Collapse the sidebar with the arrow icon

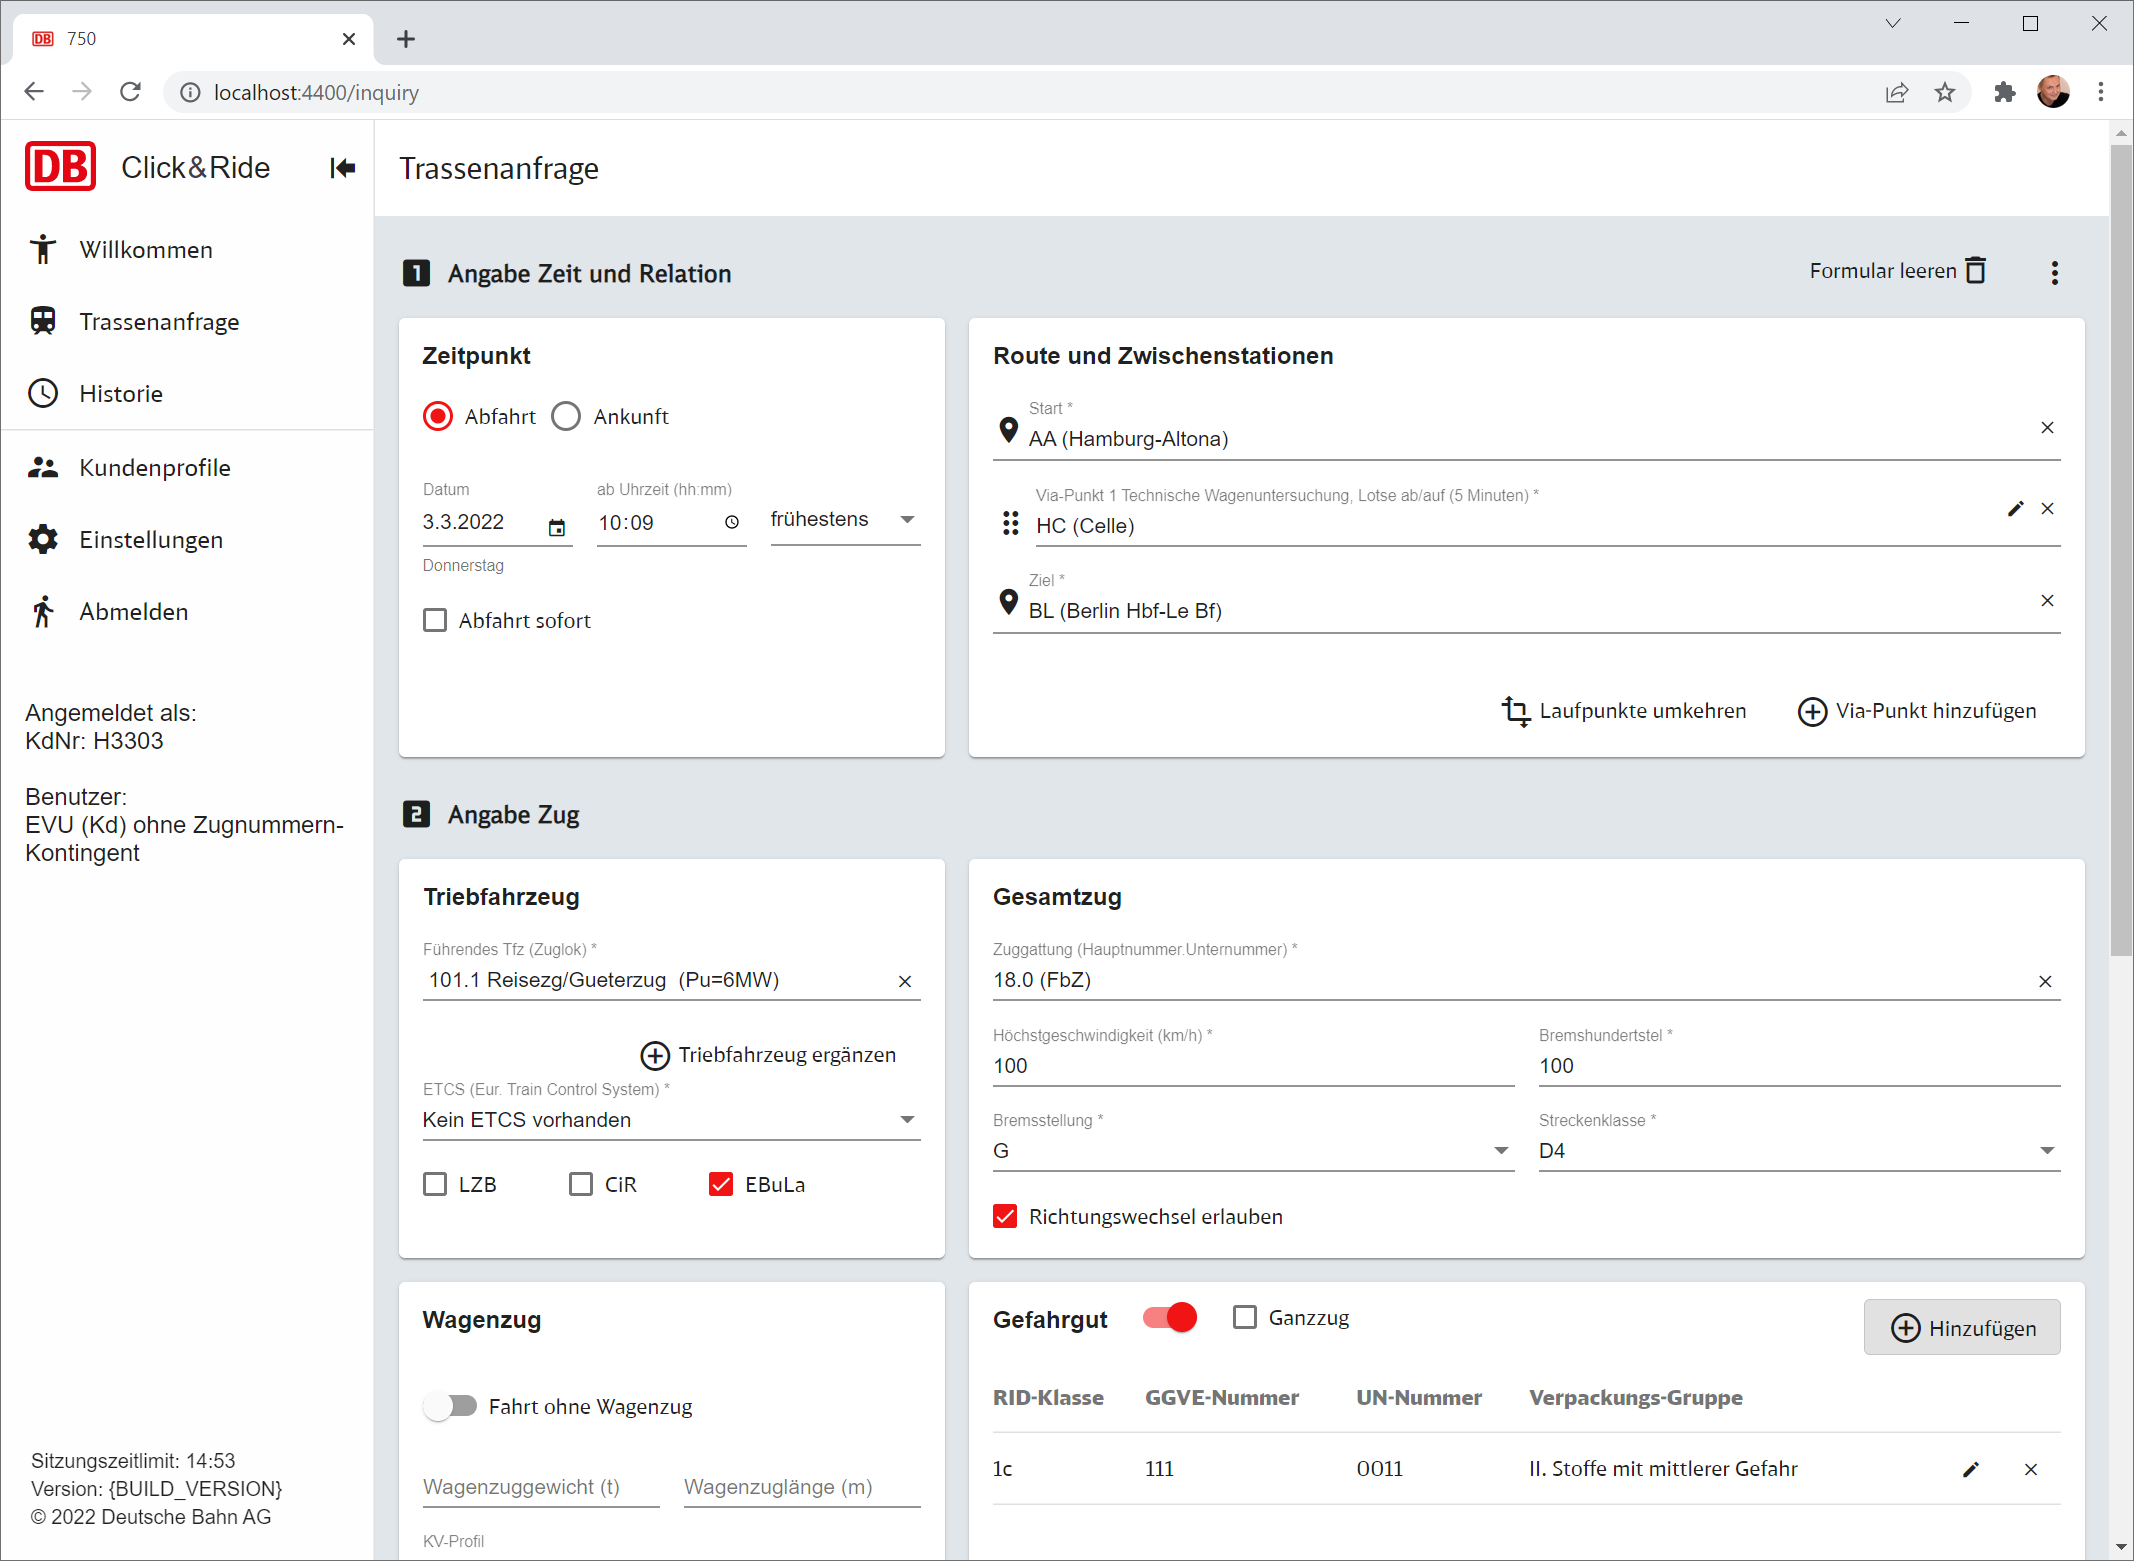342,168
